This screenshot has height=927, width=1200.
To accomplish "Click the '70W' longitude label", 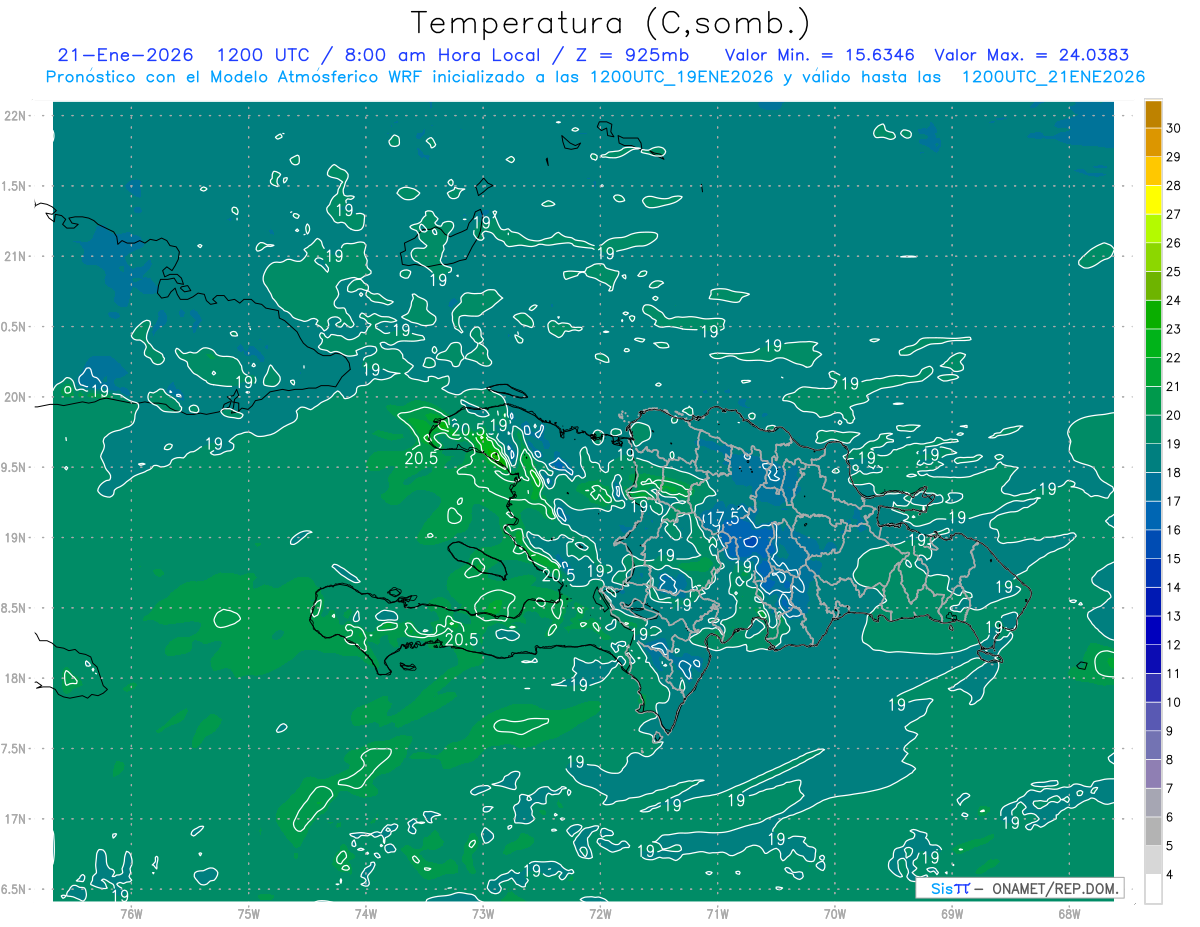I will (834, 912).
